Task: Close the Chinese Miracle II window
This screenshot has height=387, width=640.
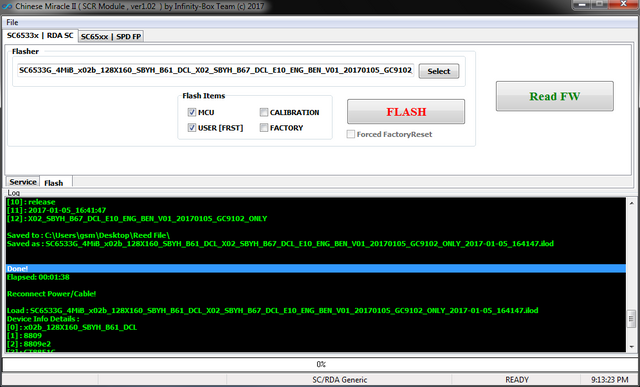Action: 623,4
